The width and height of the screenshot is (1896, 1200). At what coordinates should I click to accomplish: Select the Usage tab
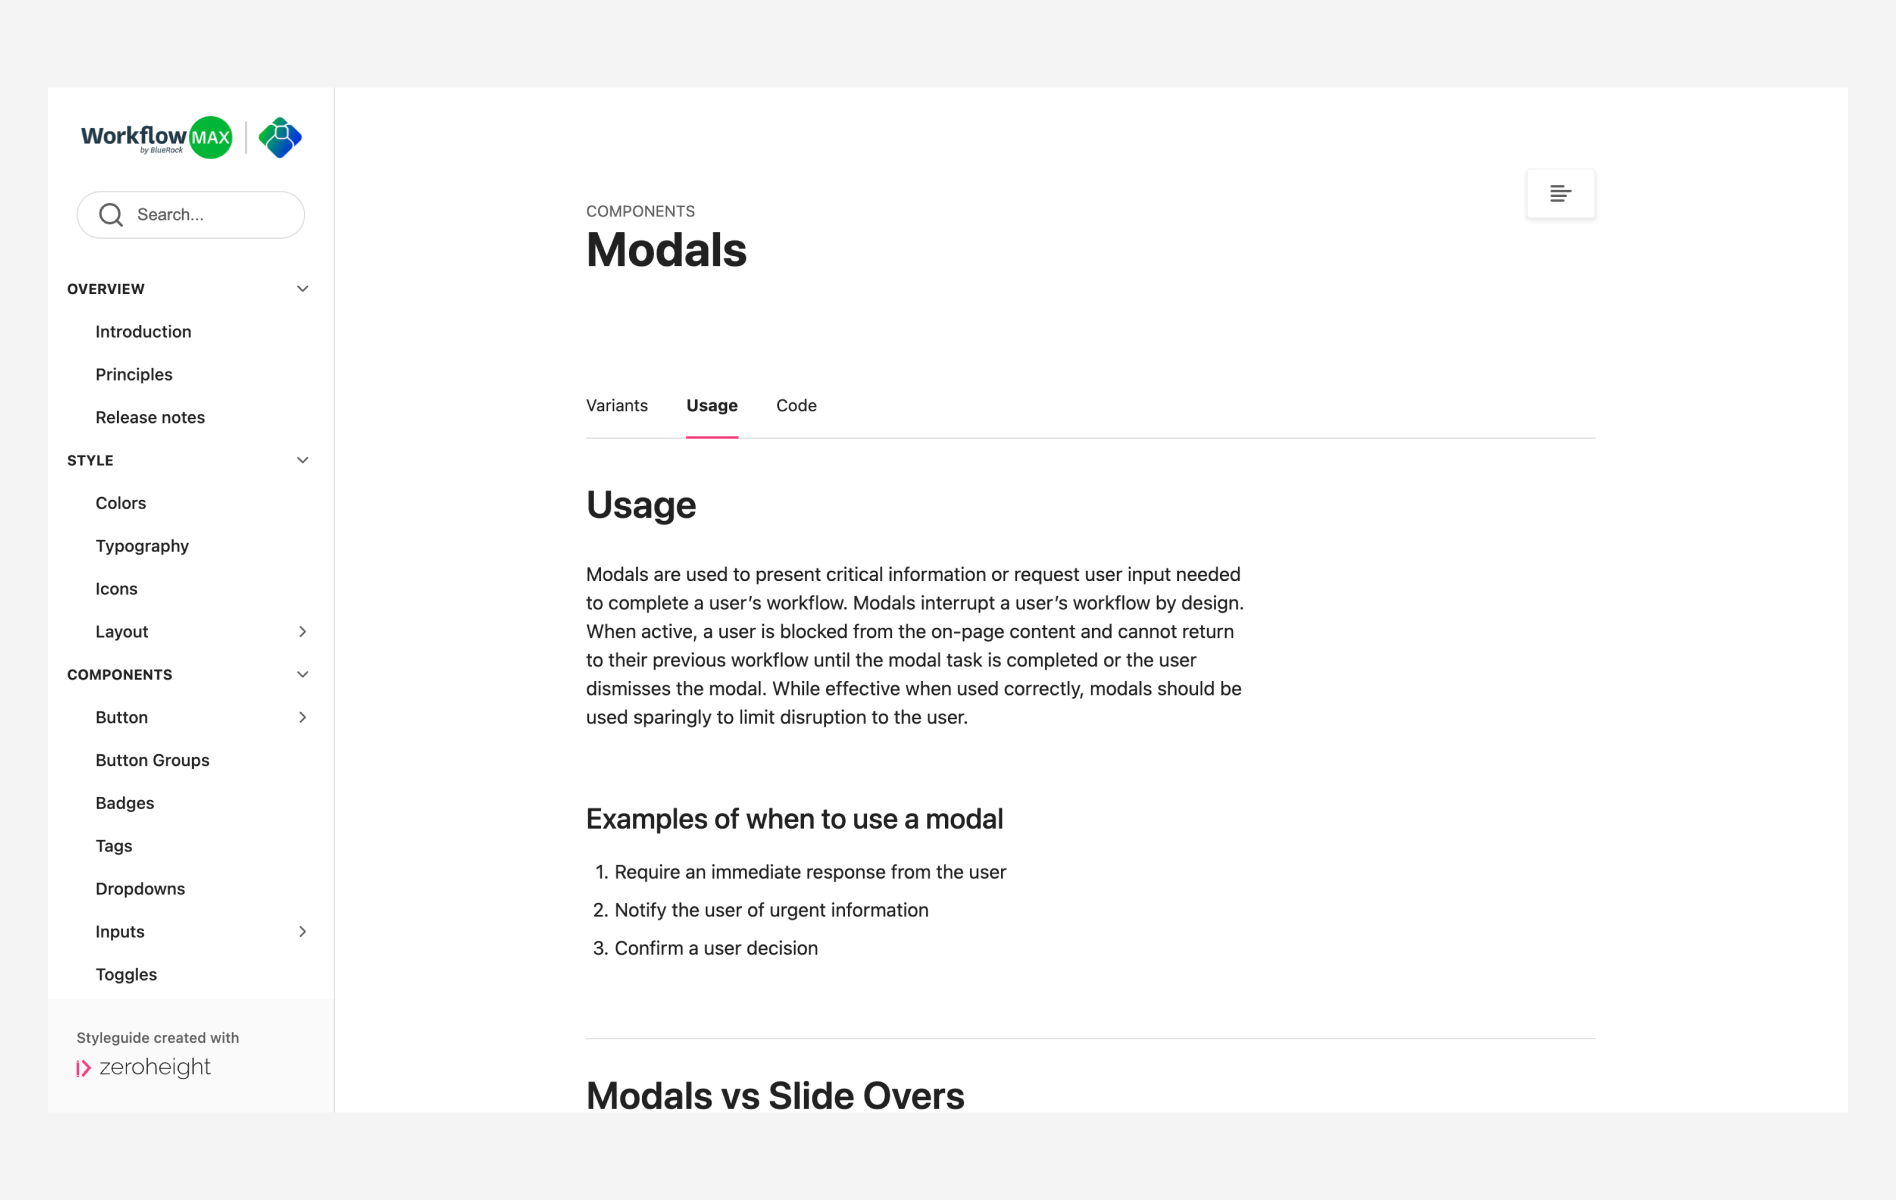click(x=712, y=405)
